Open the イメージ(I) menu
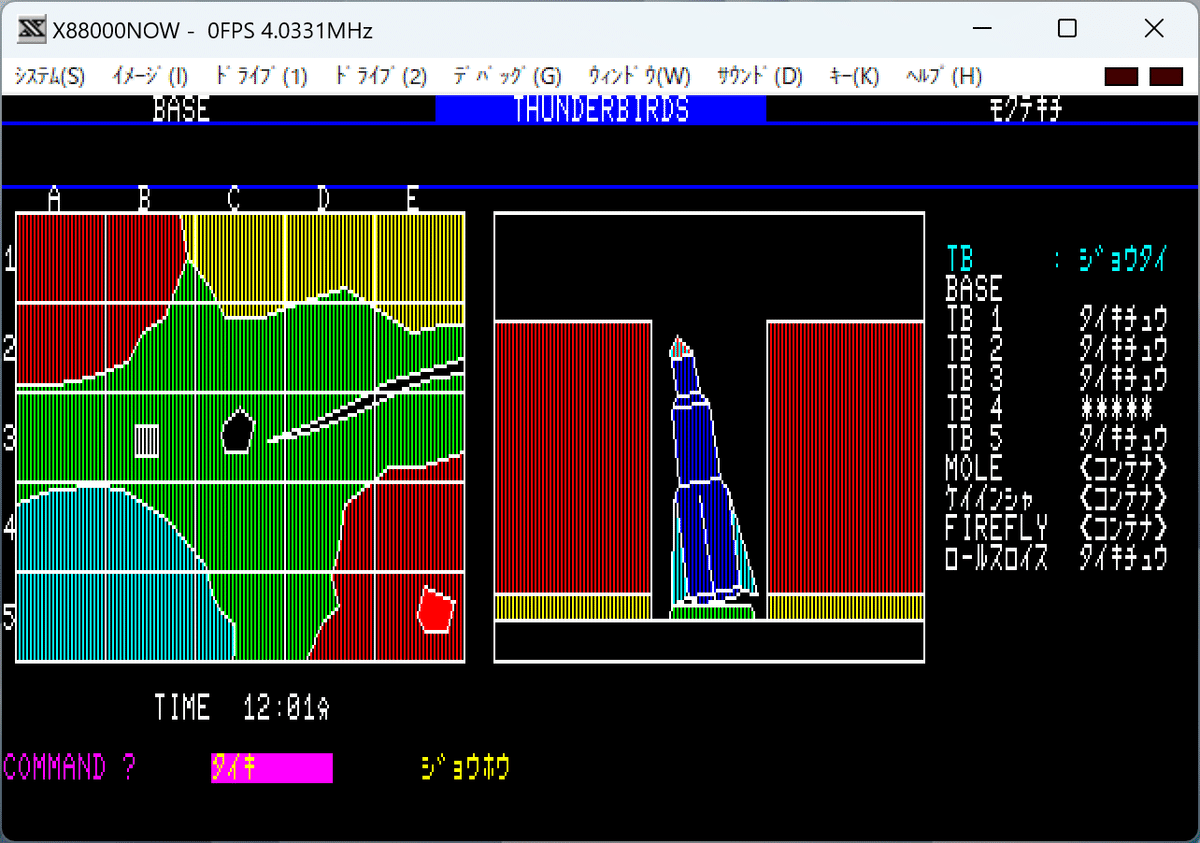1200x843 pixels. 150,76
